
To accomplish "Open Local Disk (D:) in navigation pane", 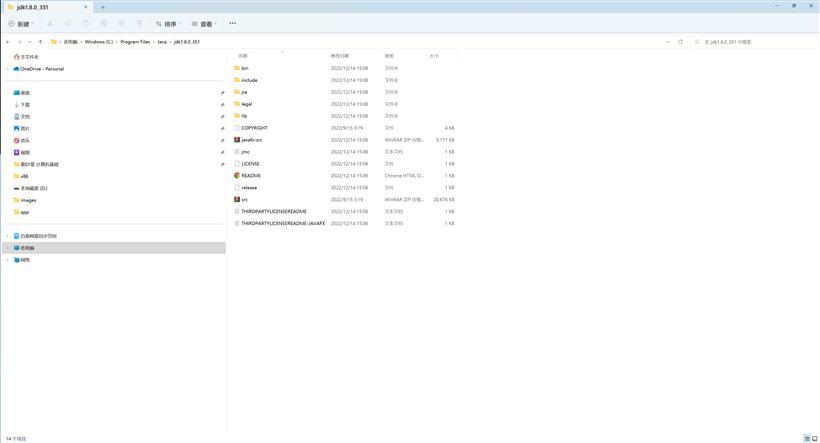I will point(30,188).
